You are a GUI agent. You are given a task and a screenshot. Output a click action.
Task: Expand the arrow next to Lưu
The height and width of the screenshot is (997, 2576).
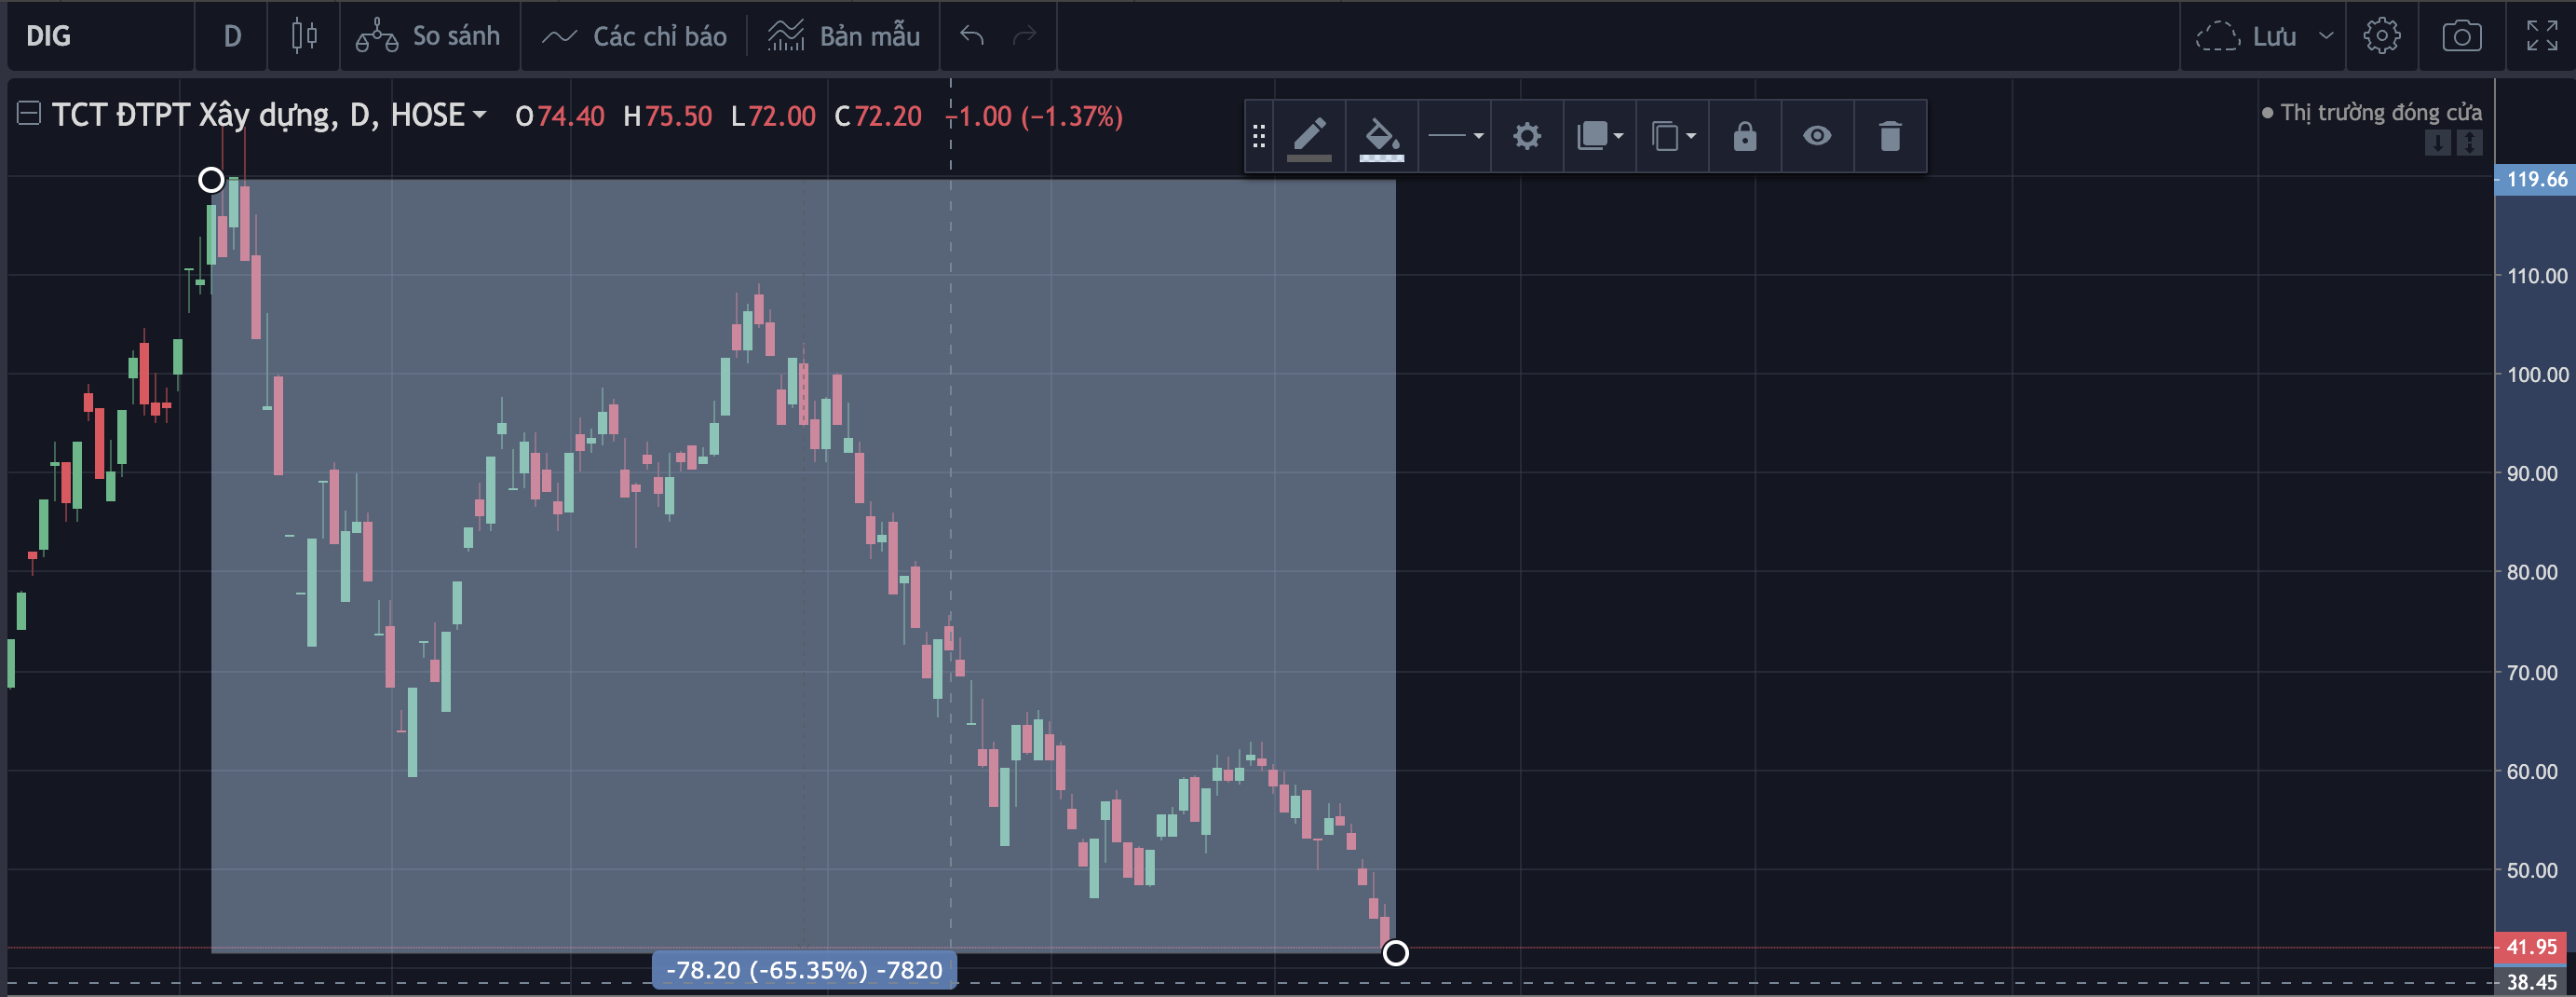coord(2326,36)
